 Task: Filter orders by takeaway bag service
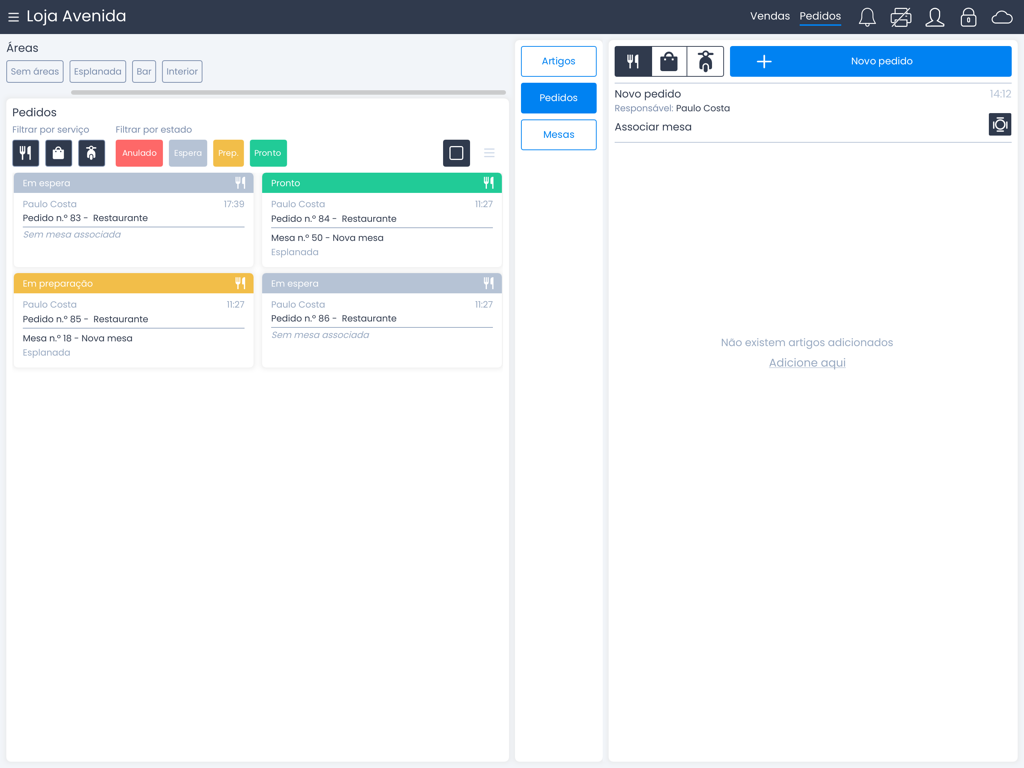click(58, 153)
